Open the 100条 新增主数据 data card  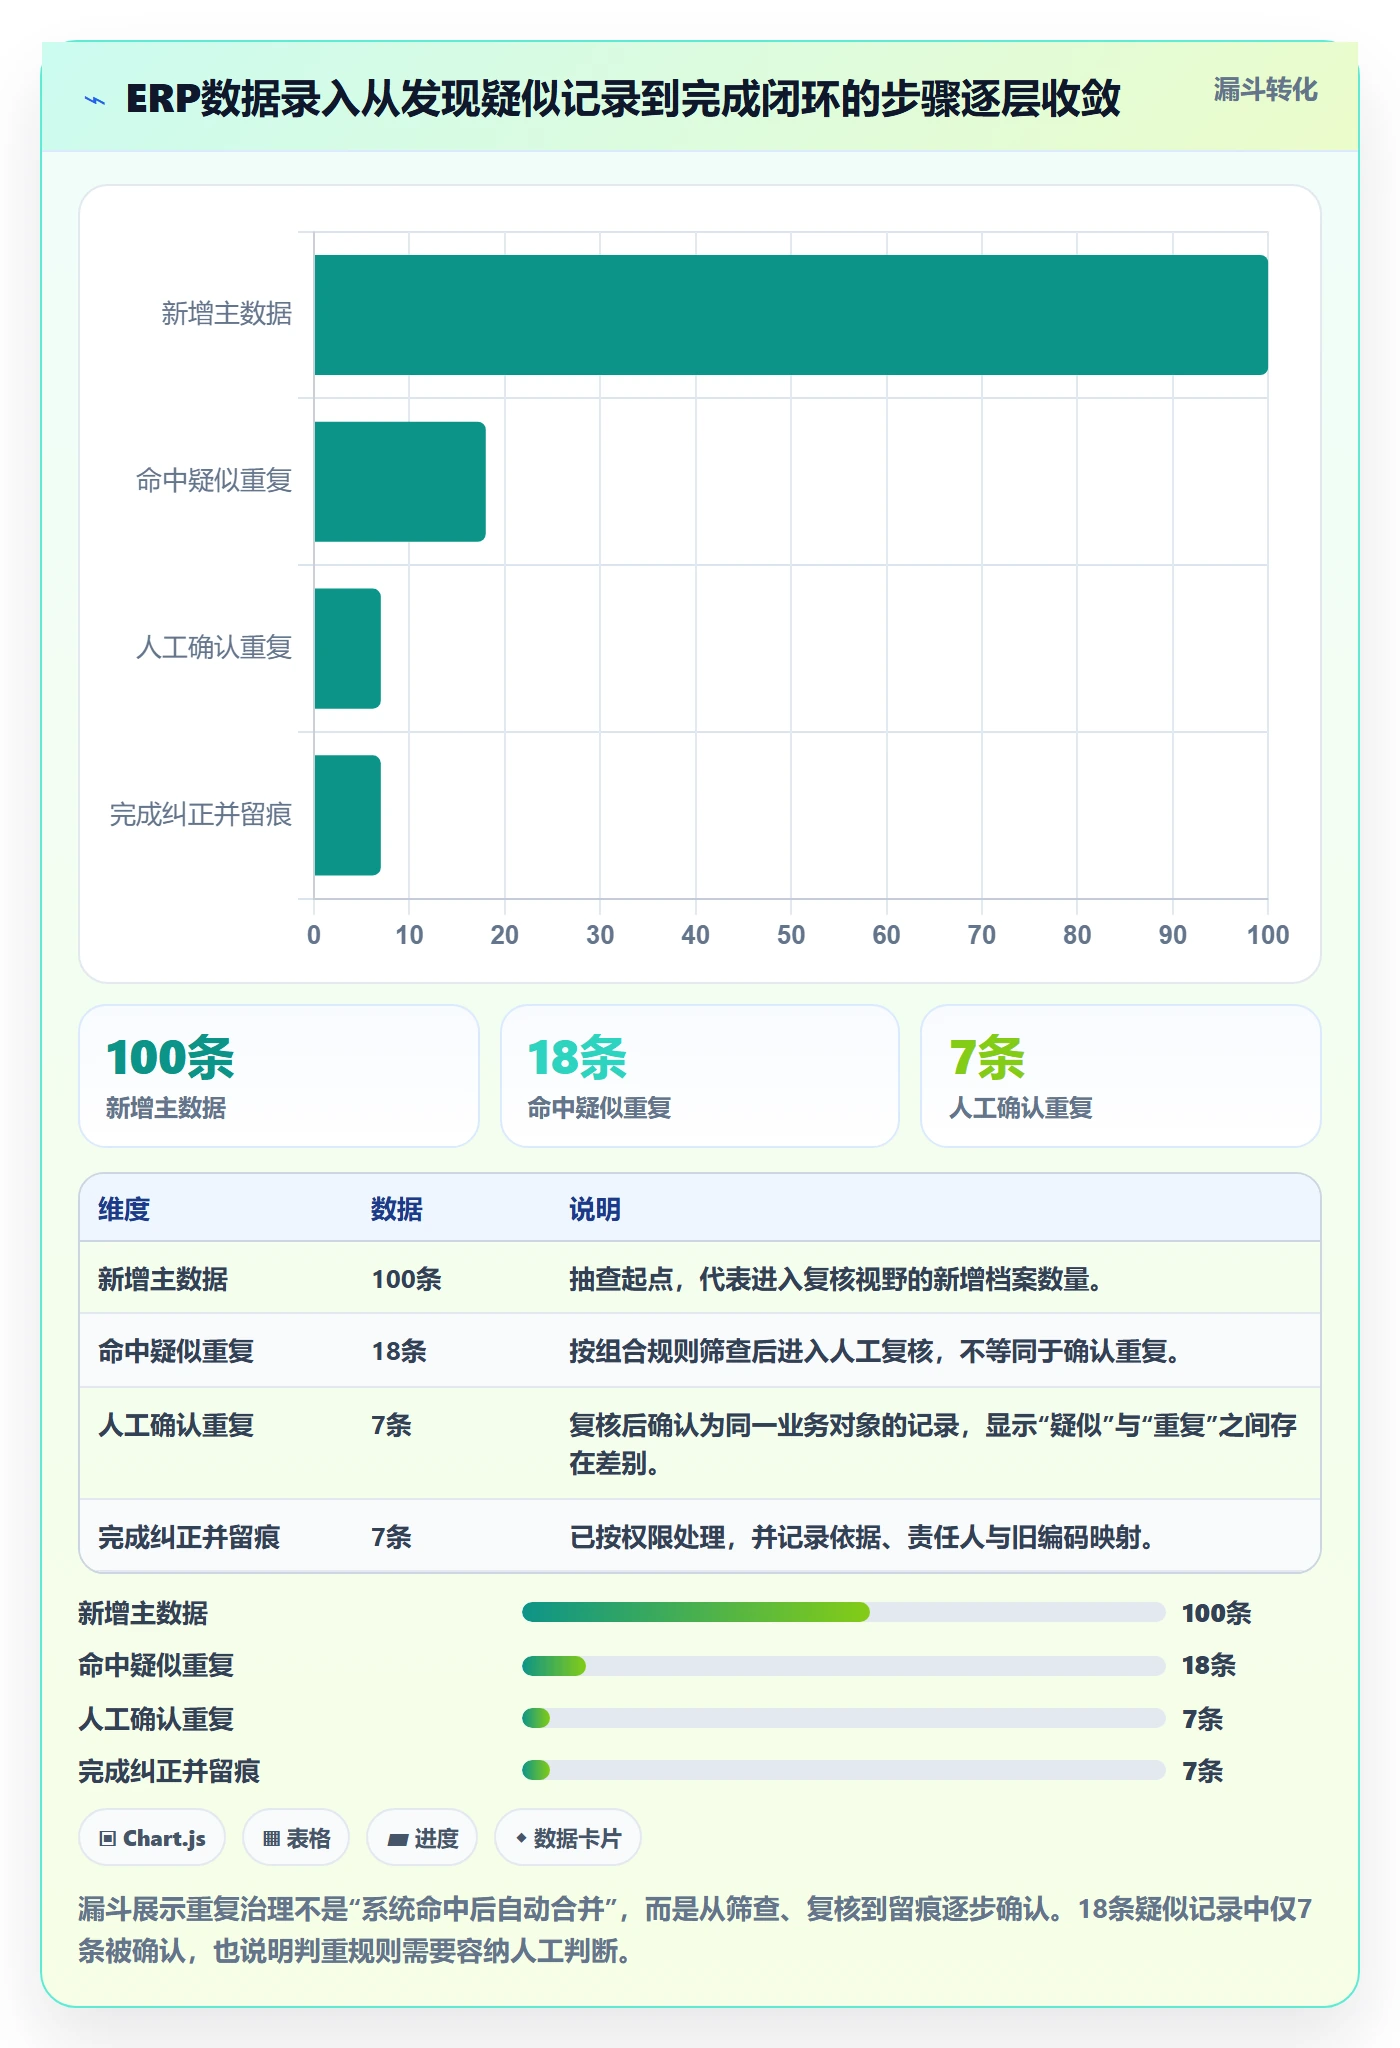279,1076
